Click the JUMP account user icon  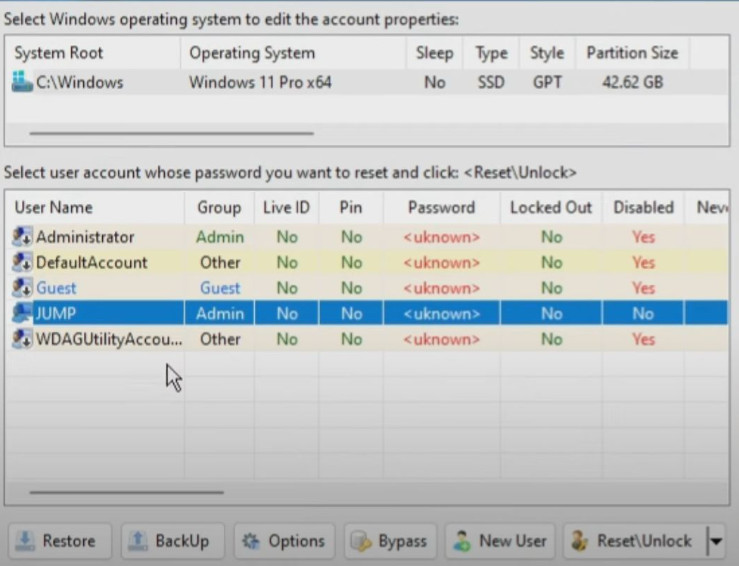coord(22,313)
